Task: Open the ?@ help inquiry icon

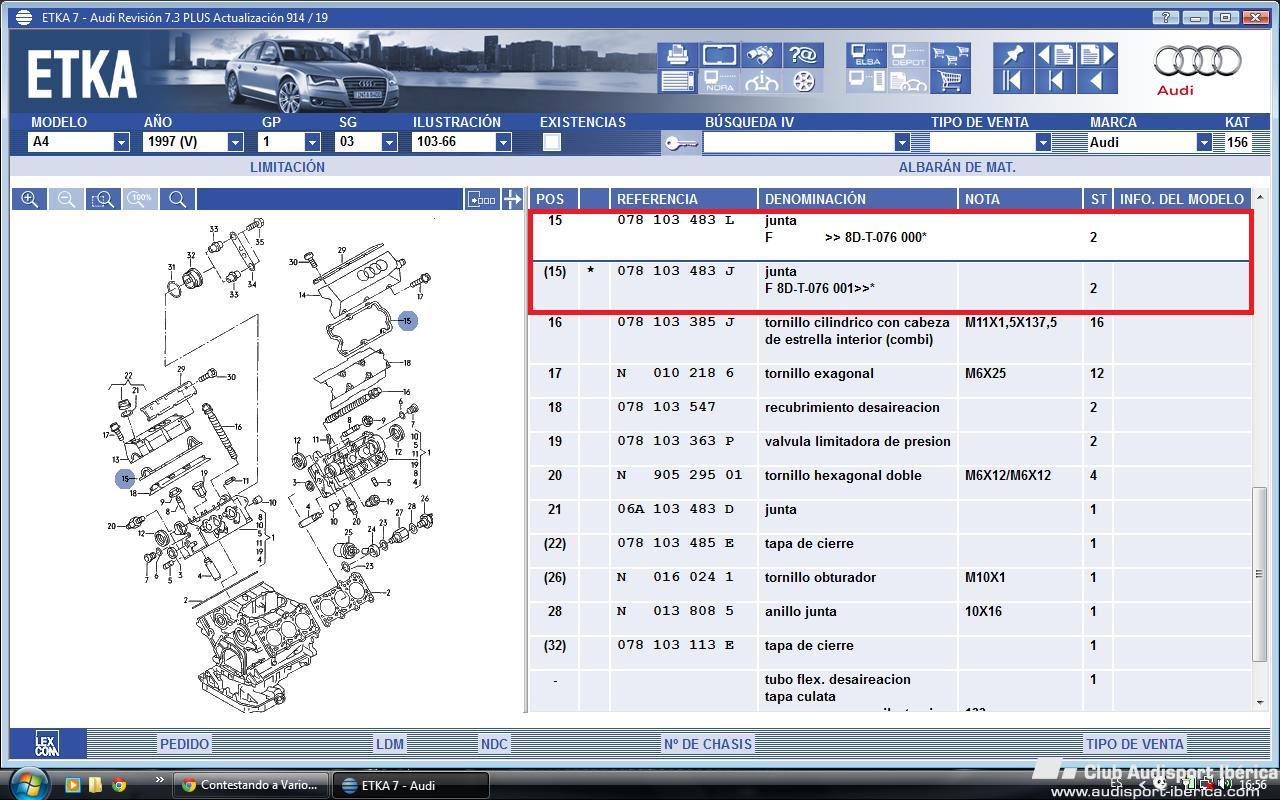Action: point(803,54)
